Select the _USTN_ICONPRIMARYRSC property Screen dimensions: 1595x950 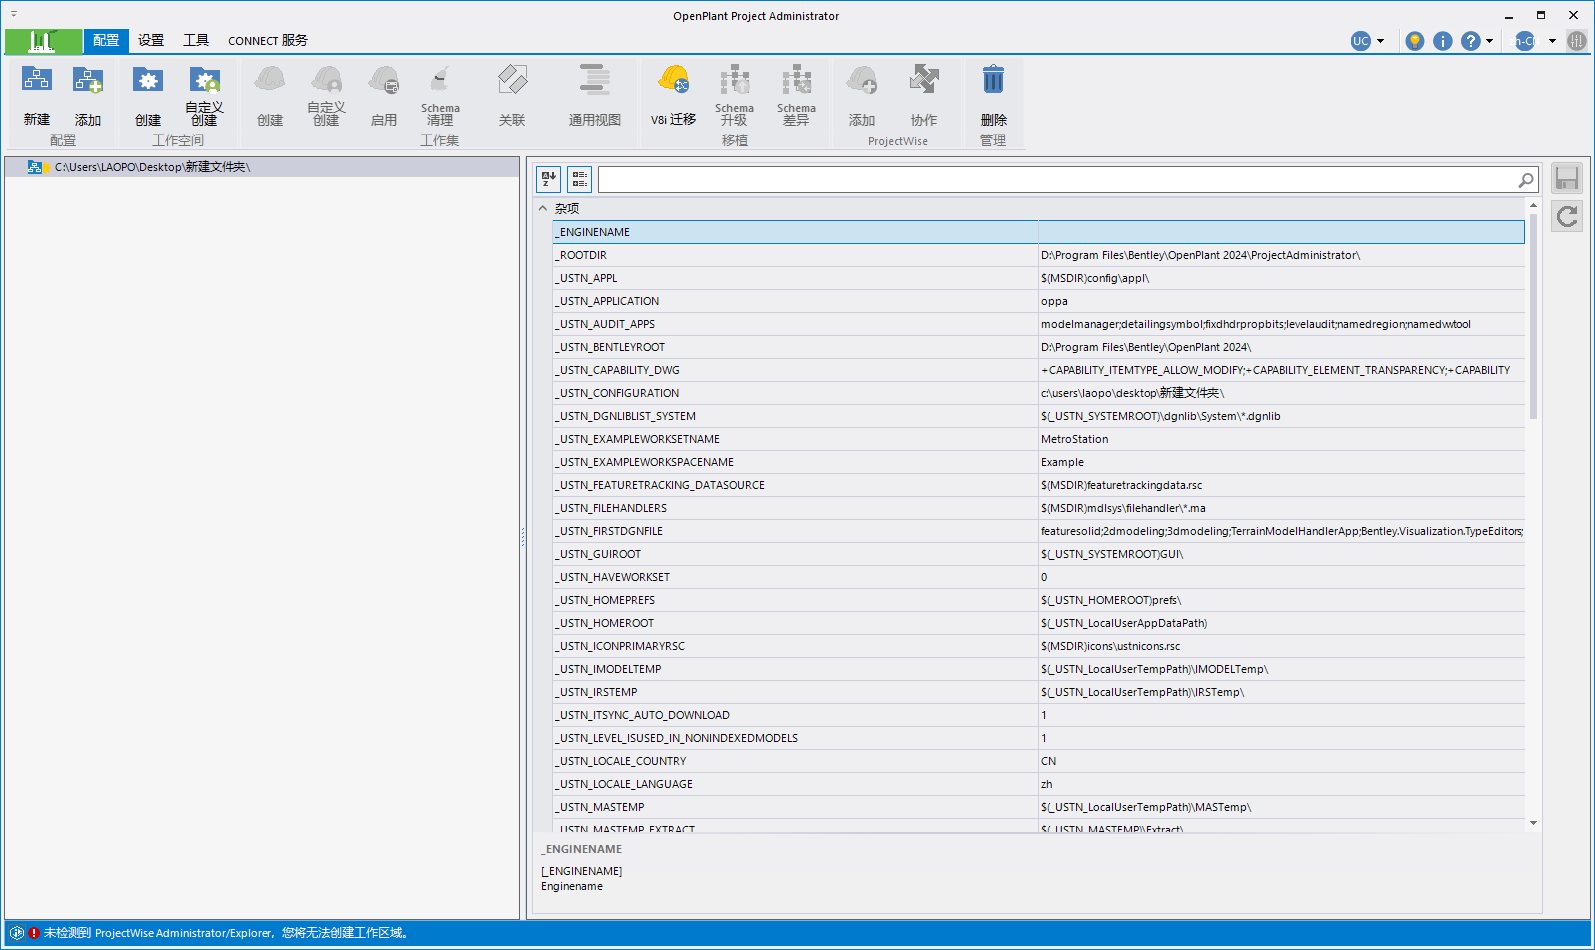1039,646
